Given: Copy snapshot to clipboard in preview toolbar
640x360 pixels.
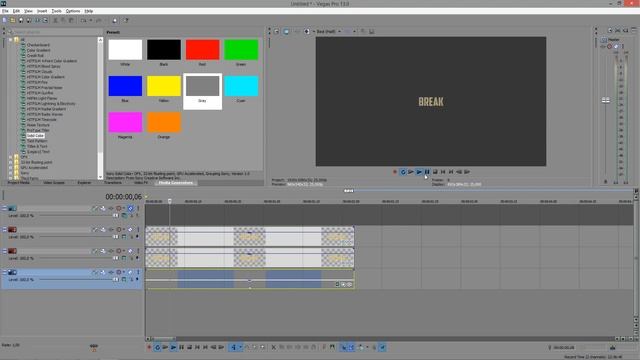Looking at the screenshot, I should coord(363,31).
